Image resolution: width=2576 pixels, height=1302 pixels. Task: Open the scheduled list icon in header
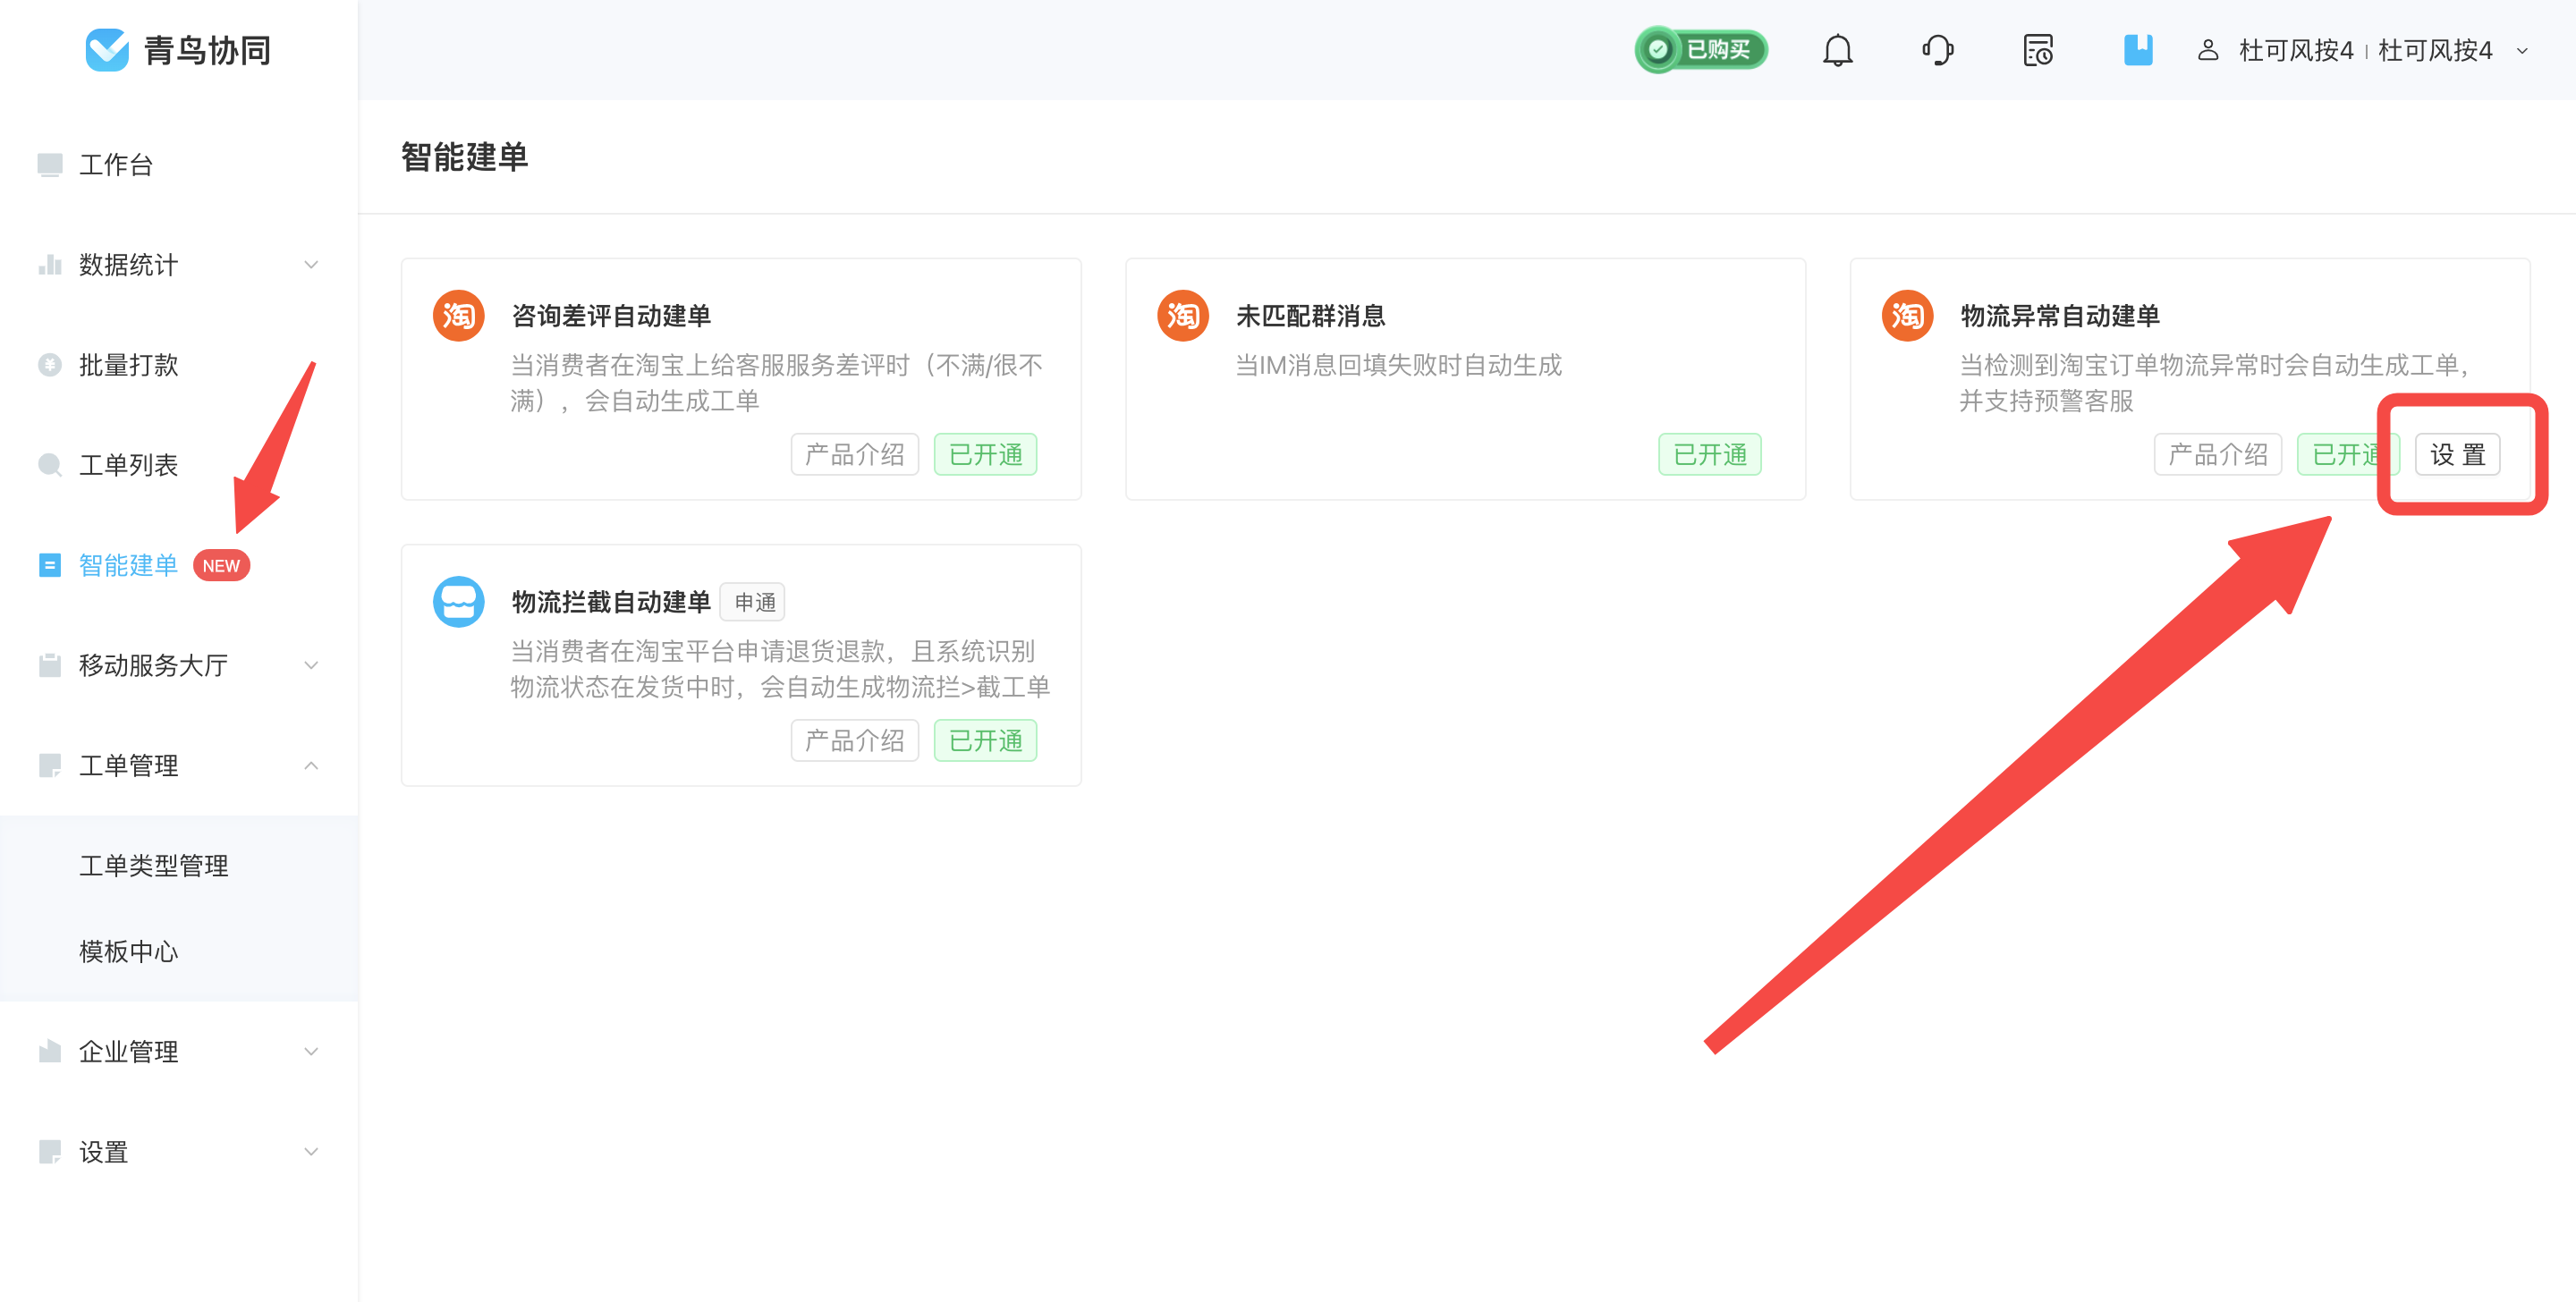pos(2037,50)
